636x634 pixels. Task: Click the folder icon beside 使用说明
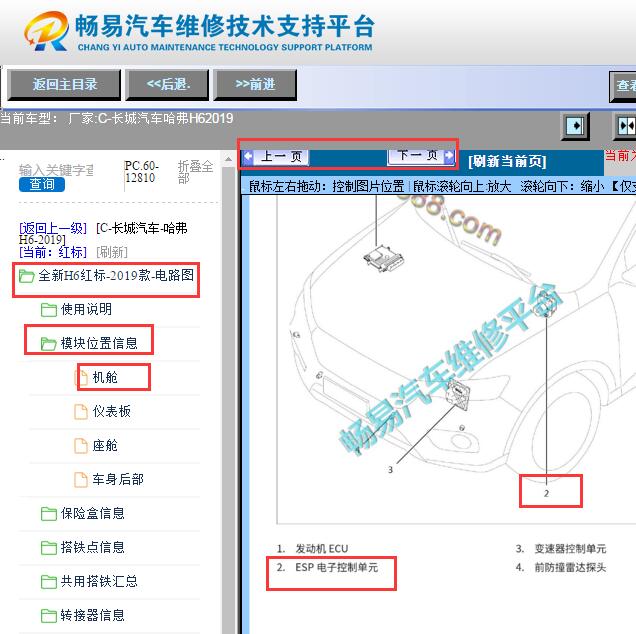(49, 310)
